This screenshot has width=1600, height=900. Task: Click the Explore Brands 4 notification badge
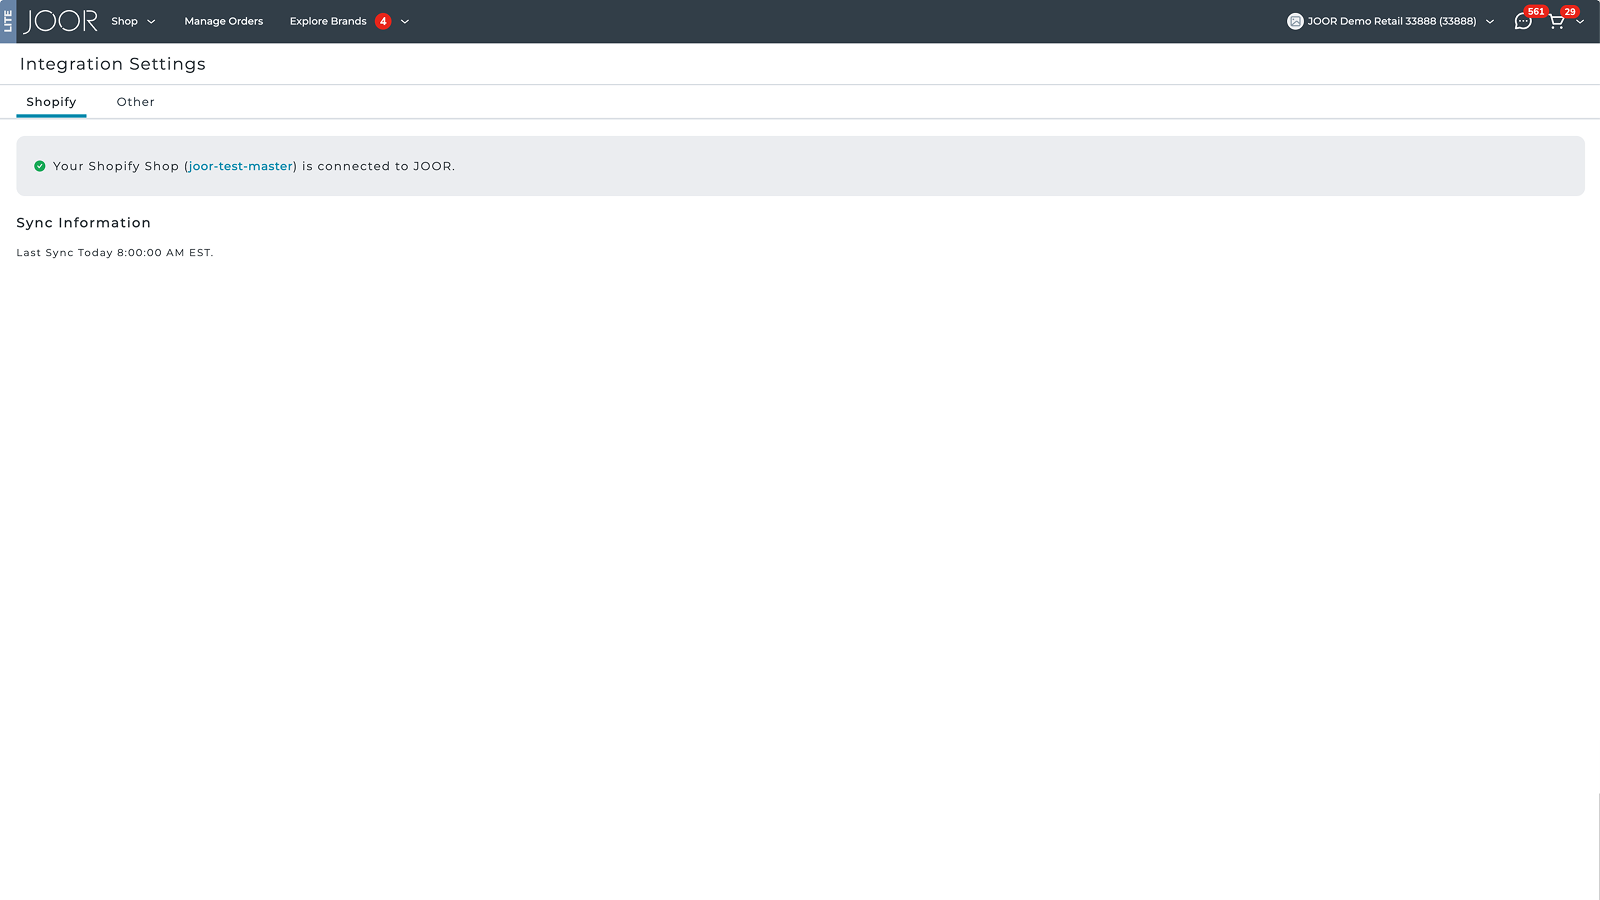click(x=383, y=21)
